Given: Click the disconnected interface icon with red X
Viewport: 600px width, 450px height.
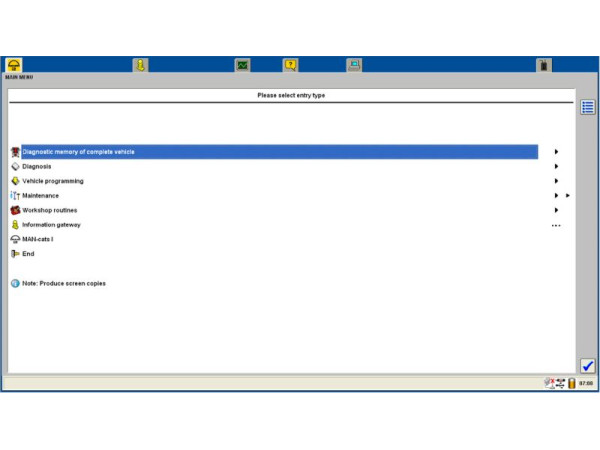Looking at the screenshot, I should pyautogui.click(x=549, y=383).
